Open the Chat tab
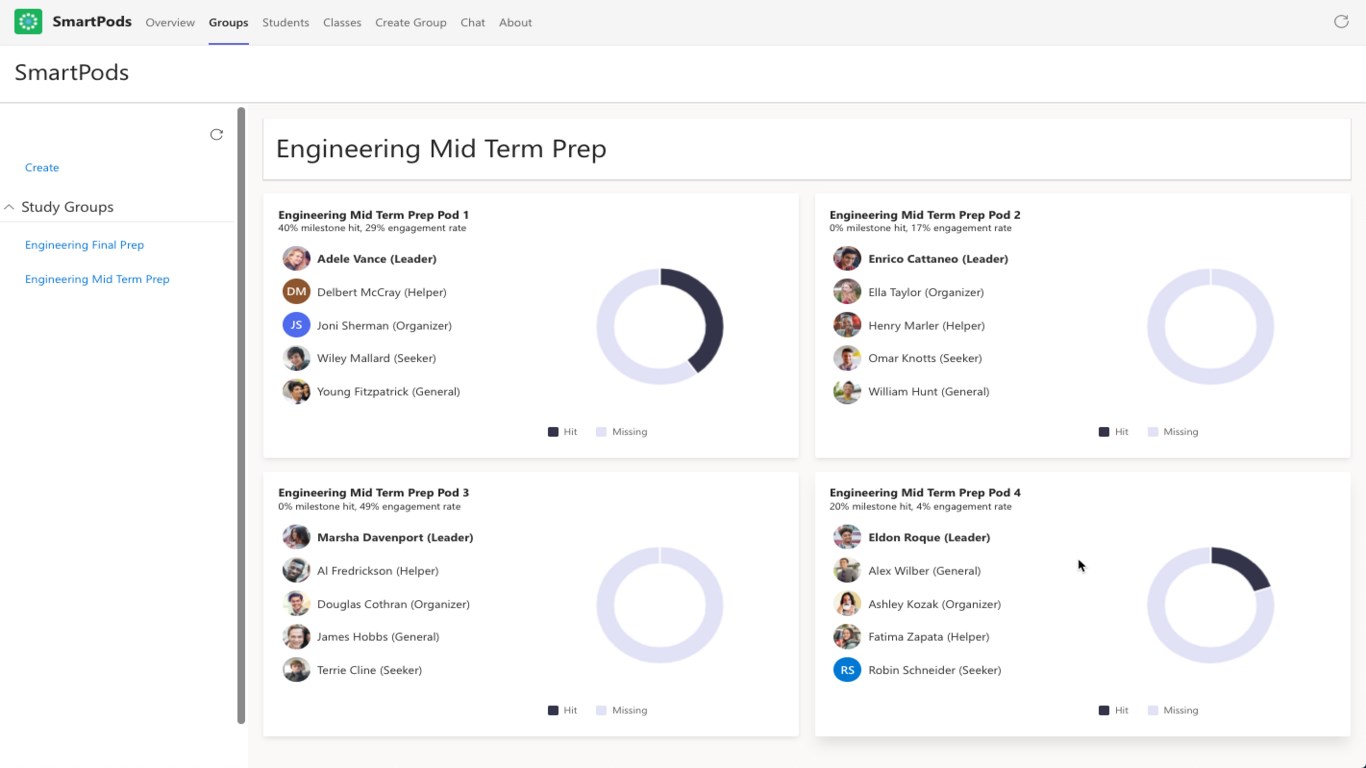The width and height of the screenshot is (1366, 768). coord(473,22)
